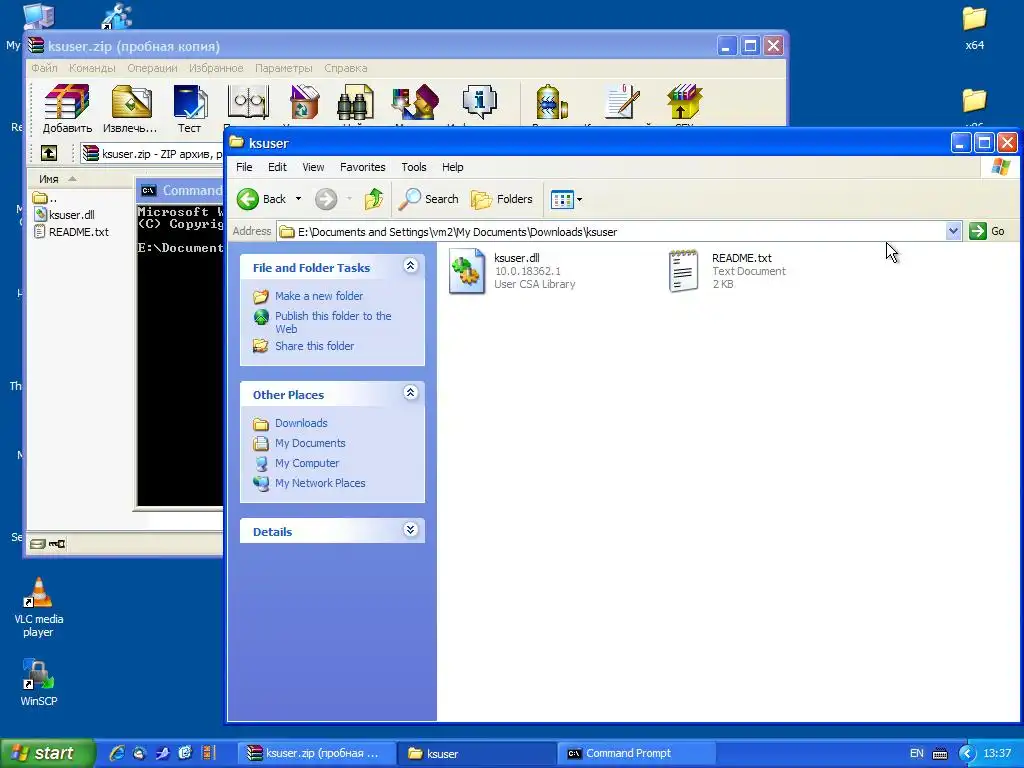Open the Операции menu in WinRAR
Screen dimensions: 1024x768
(x=152, y=68)
